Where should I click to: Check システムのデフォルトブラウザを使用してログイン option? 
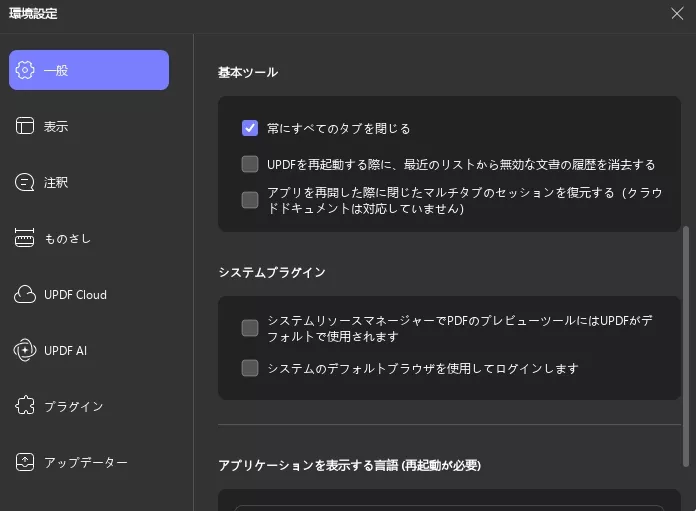[250, 368]
